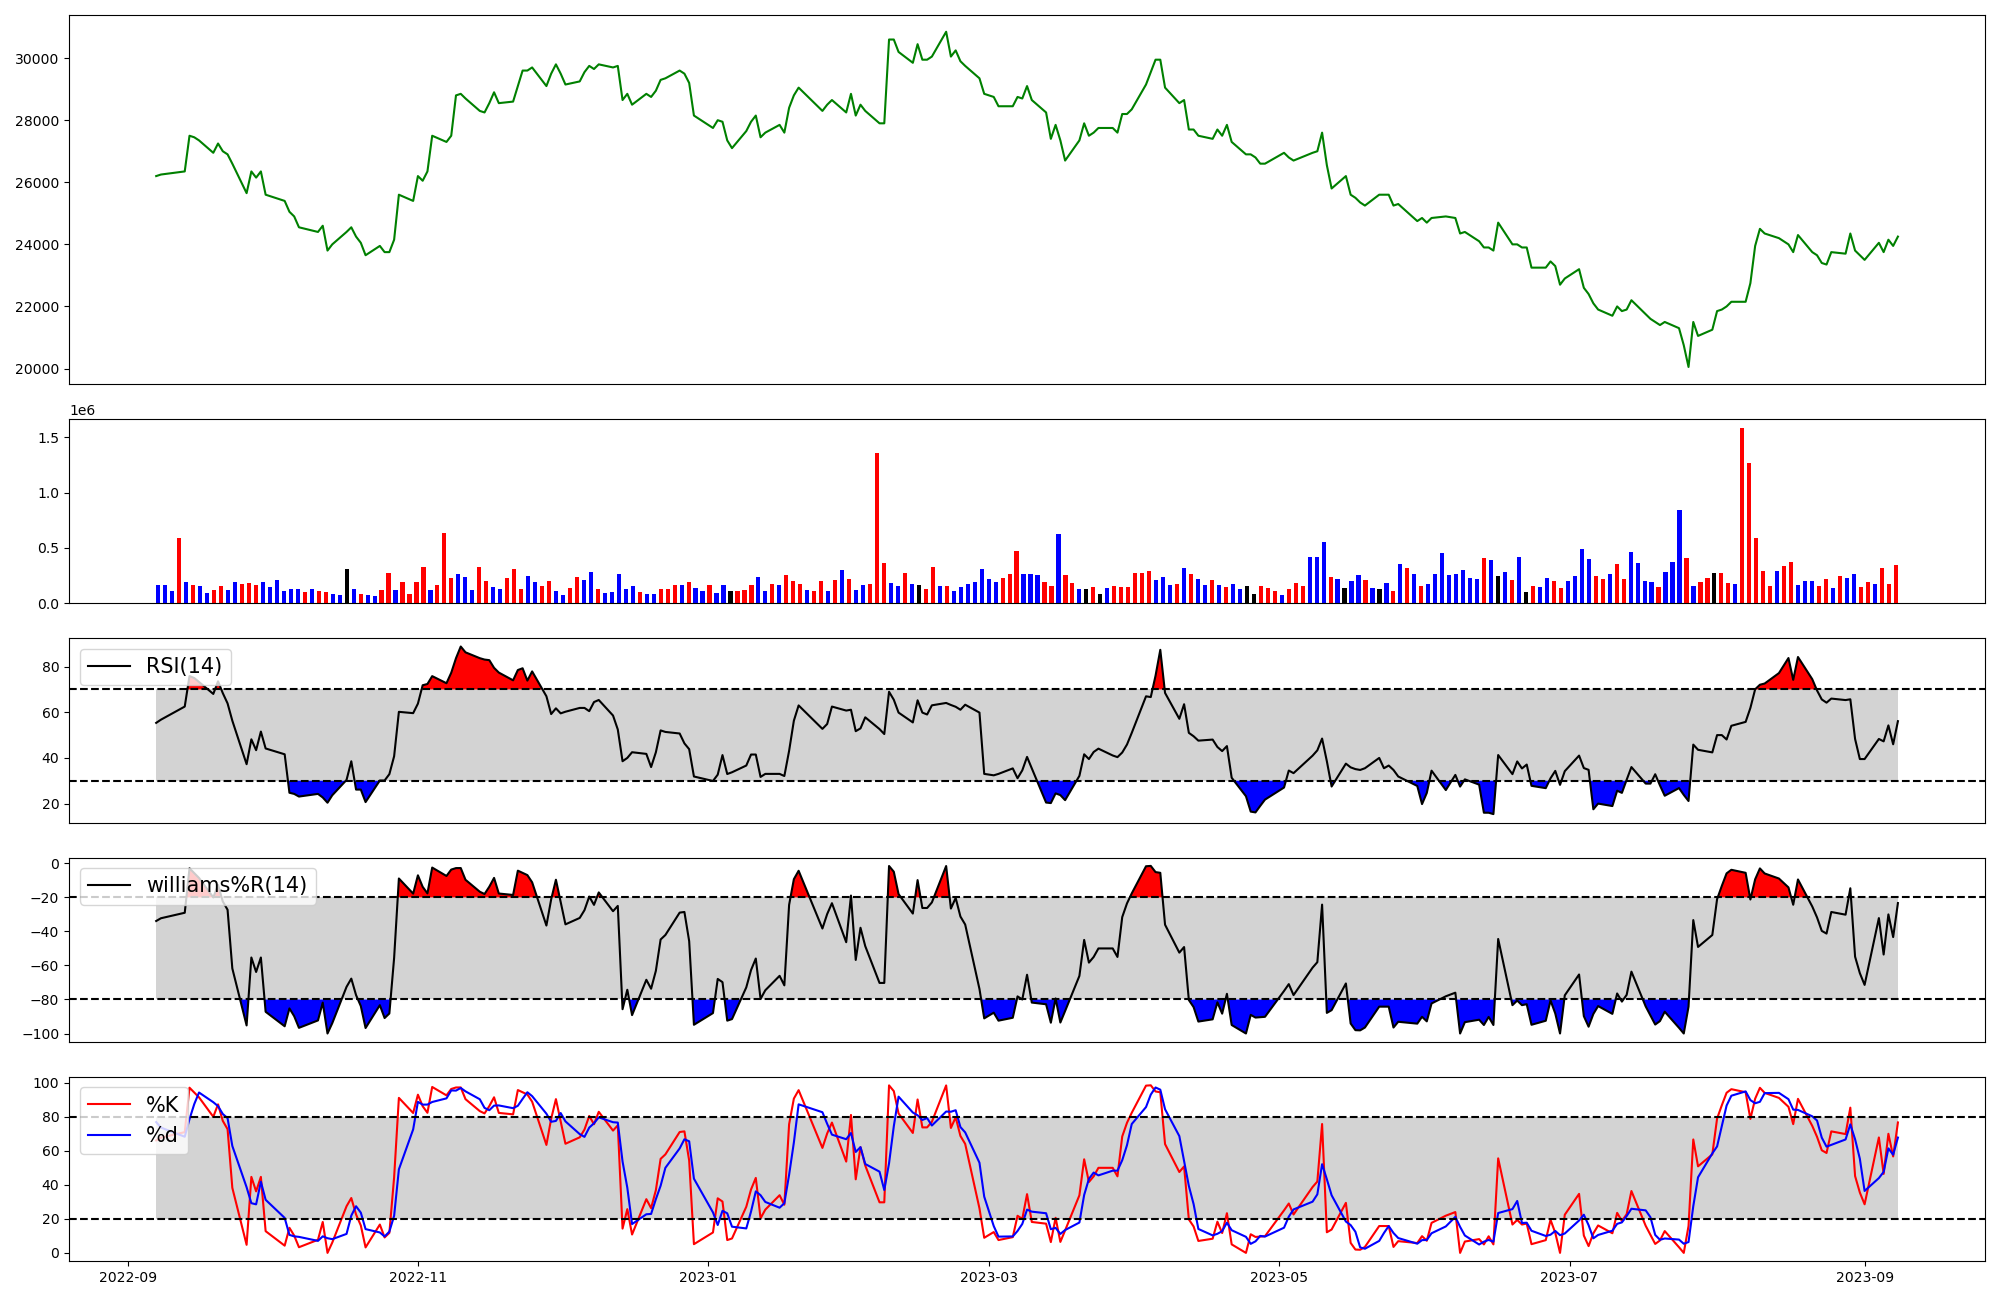2000x1300 pixels.
Task: Click the 2022-09 x-axis date label
Action: pos(128,1277)
